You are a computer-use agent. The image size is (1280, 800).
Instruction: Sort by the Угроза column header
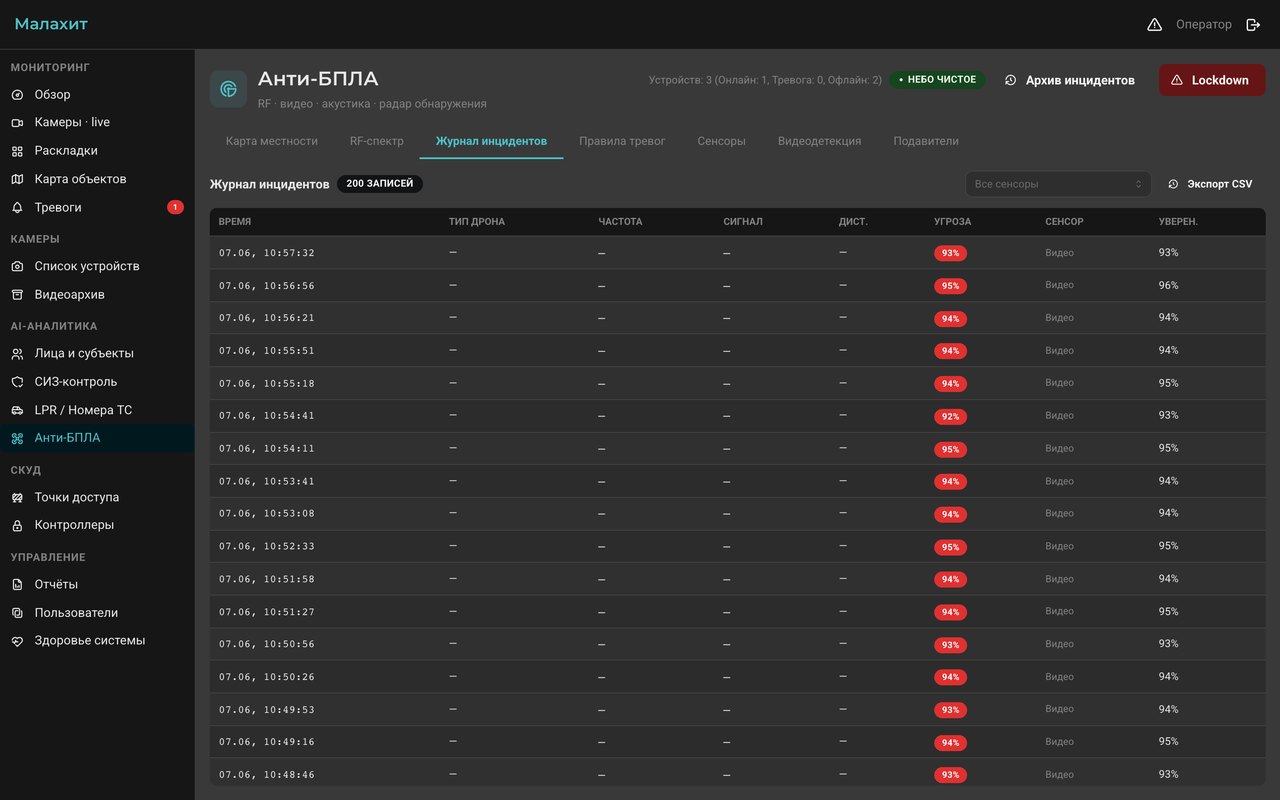[952, 222]
